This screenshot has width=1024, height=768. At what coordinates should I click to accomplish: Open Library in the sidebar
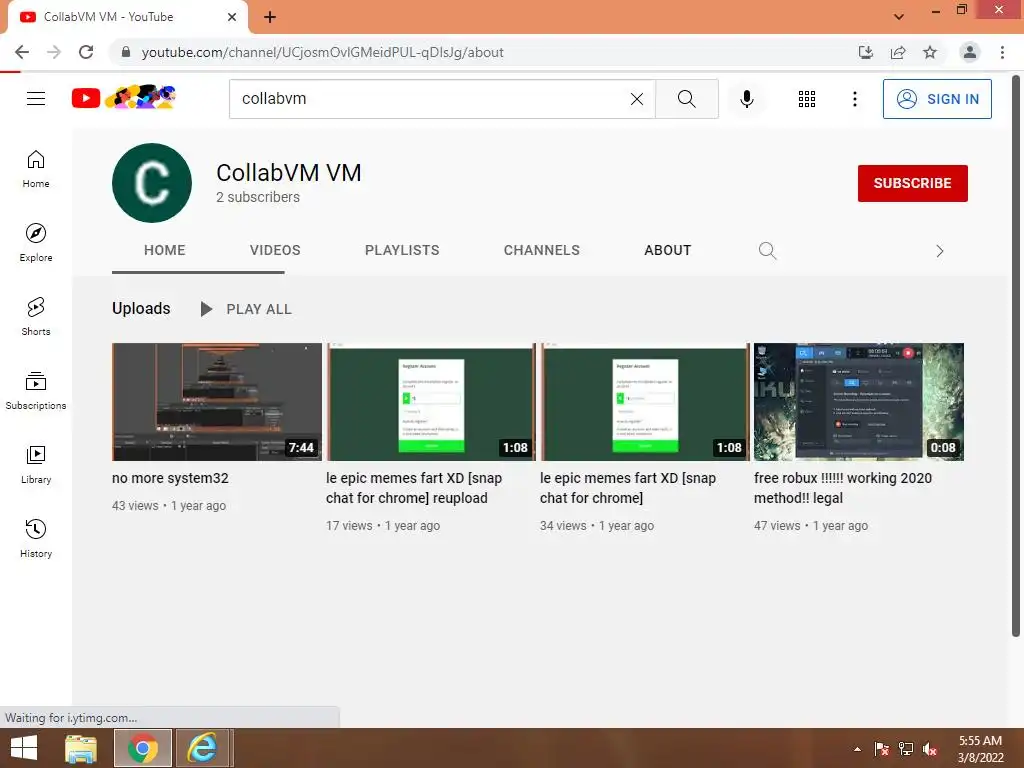tap(36, 464)
